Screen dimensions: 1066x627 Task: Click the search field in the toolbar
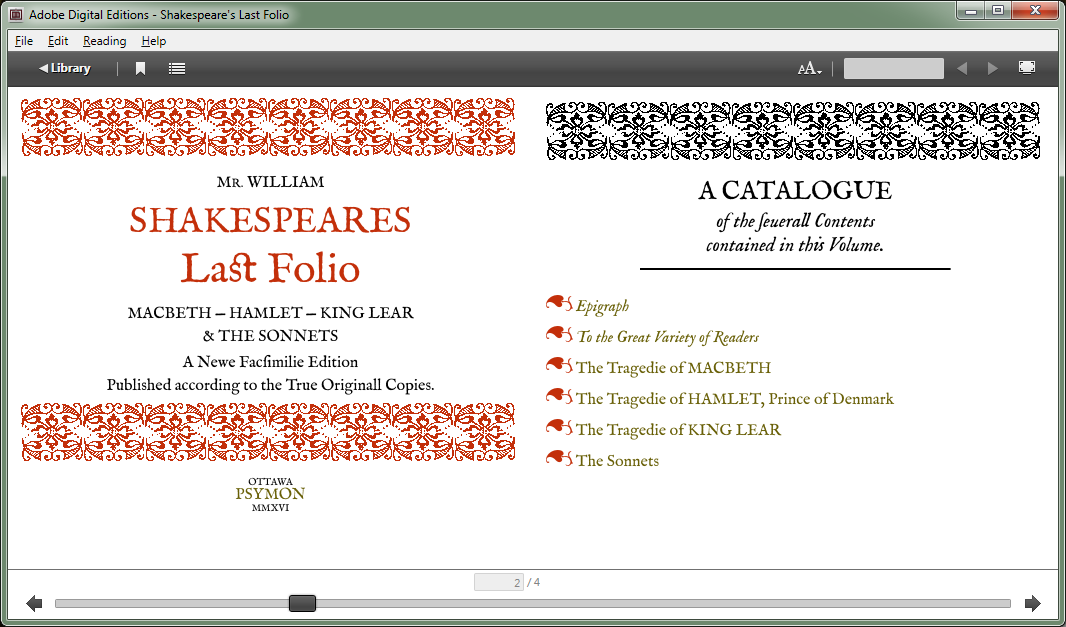point(893,68)
